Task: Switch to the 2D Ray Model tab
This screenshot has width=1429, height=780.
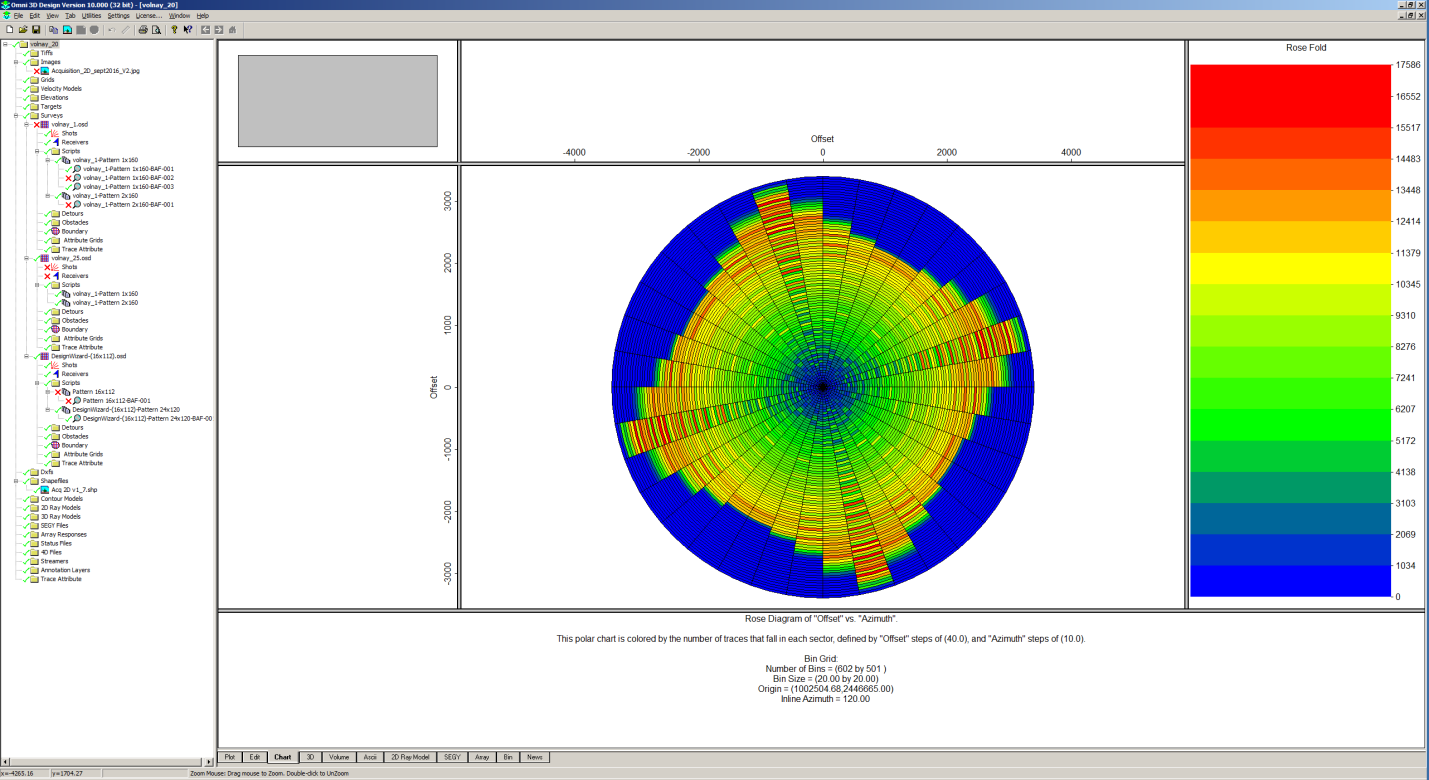Action: [x=410, y=758]
